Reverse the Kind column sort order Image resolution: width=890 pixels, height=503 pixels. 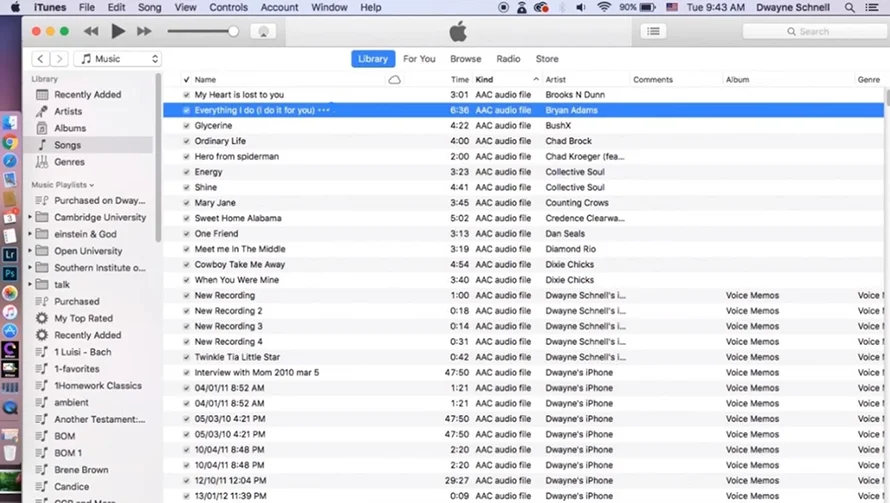pyautogui.click(x=507, y=79)
